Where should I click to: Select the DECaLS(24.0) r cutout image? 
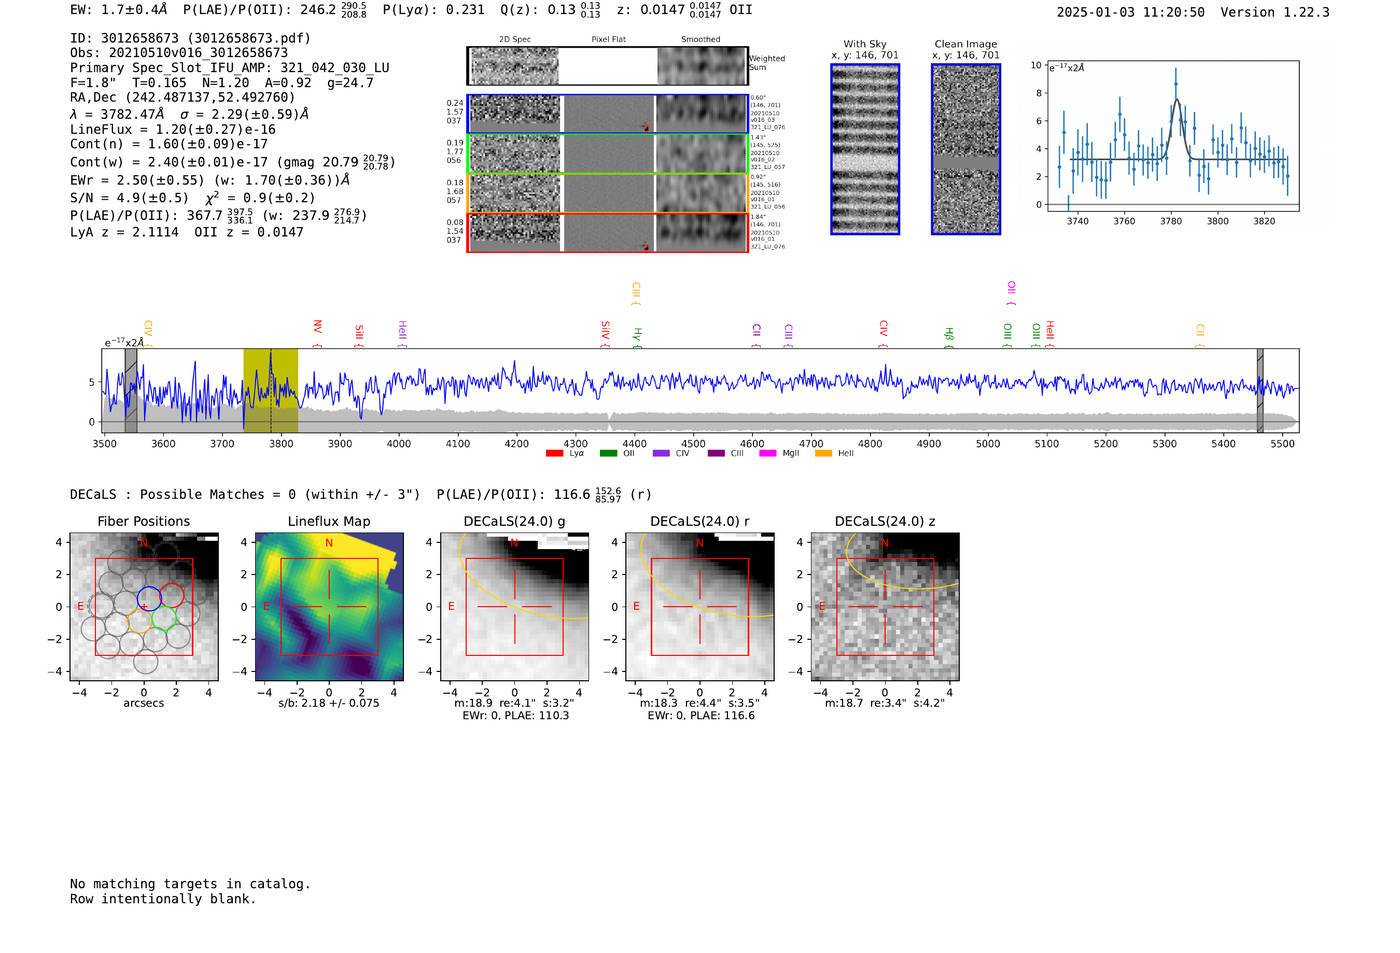coord(700,607)
